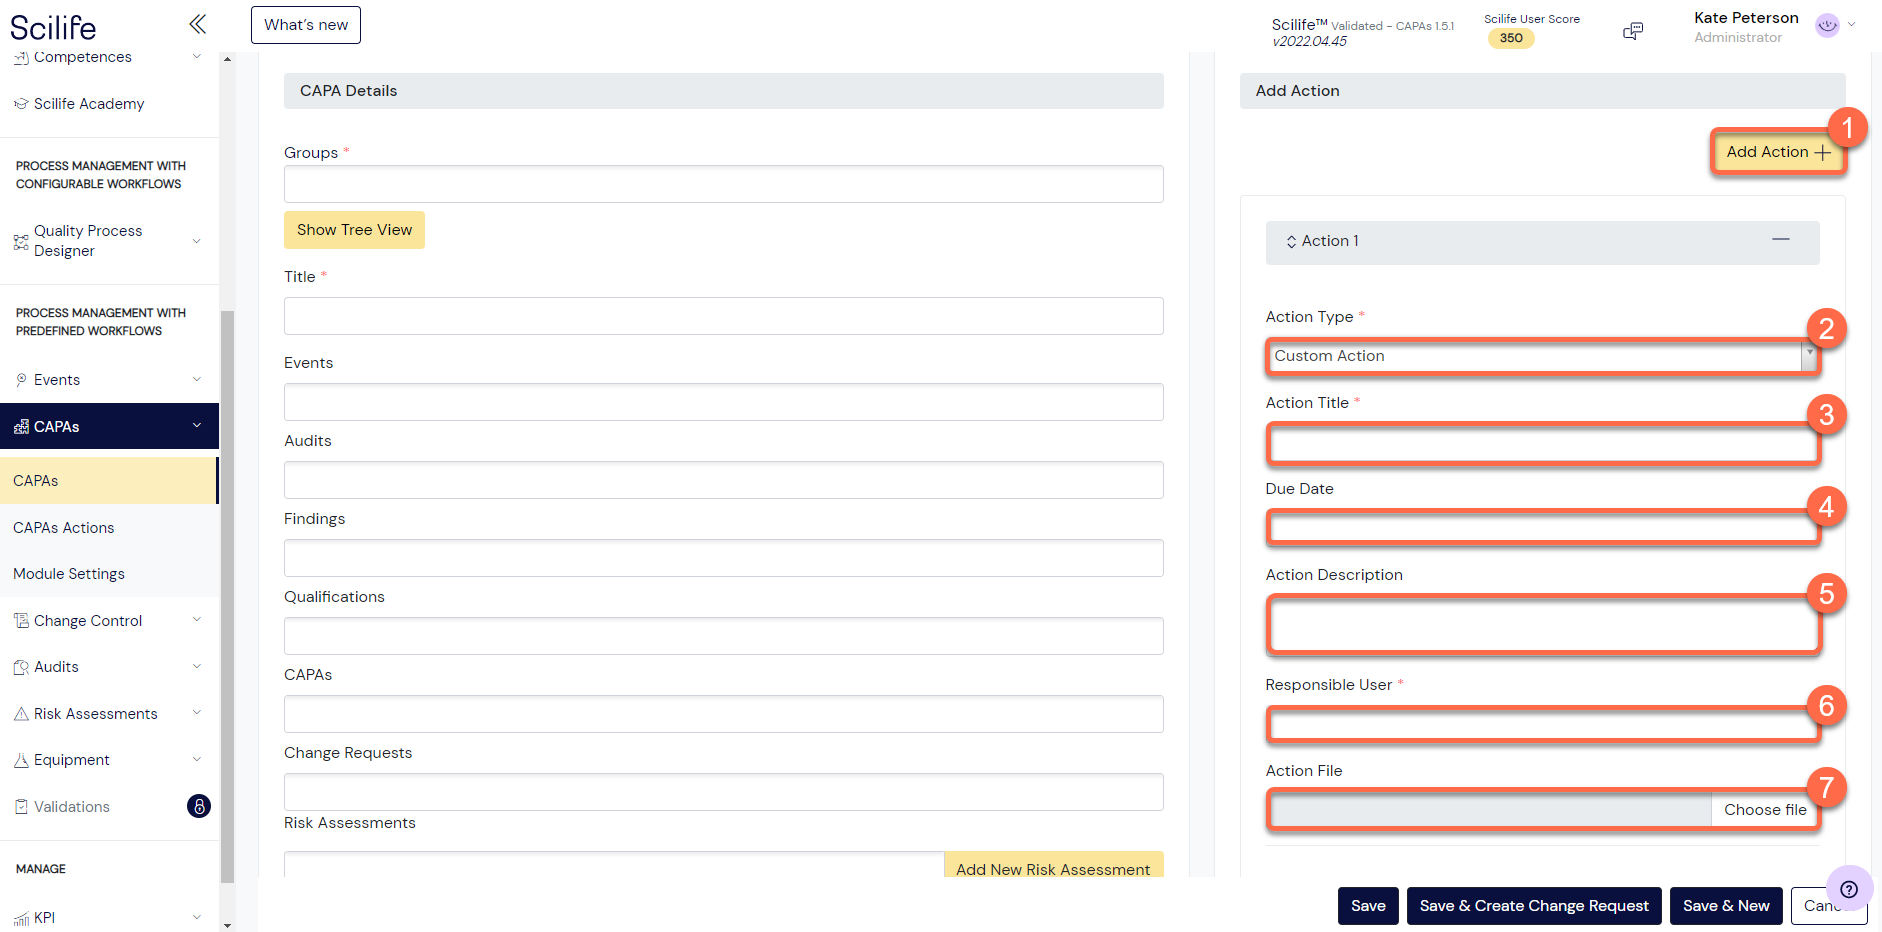1882x932 pixels.
Task: Expand the Equipment menu chevron
Action: click(x=197, y=759)
